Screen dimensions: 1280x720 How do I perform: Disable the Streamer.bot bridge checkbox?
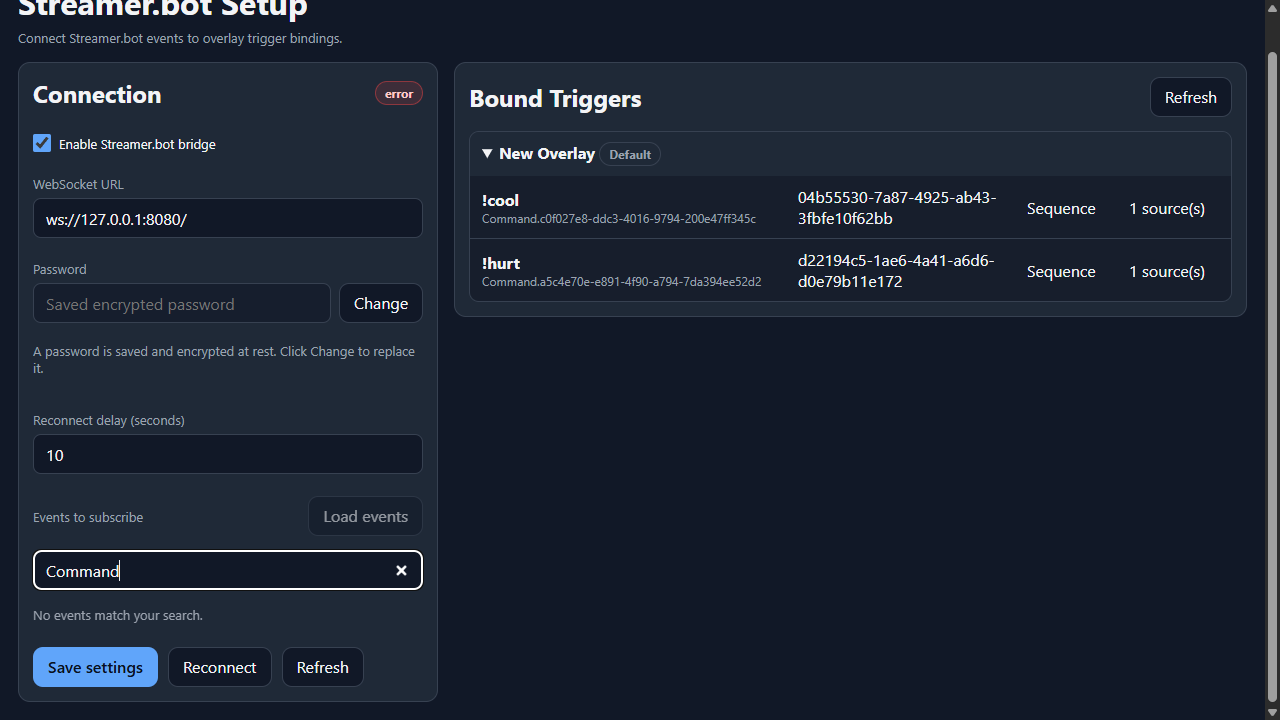coord(42,143)
